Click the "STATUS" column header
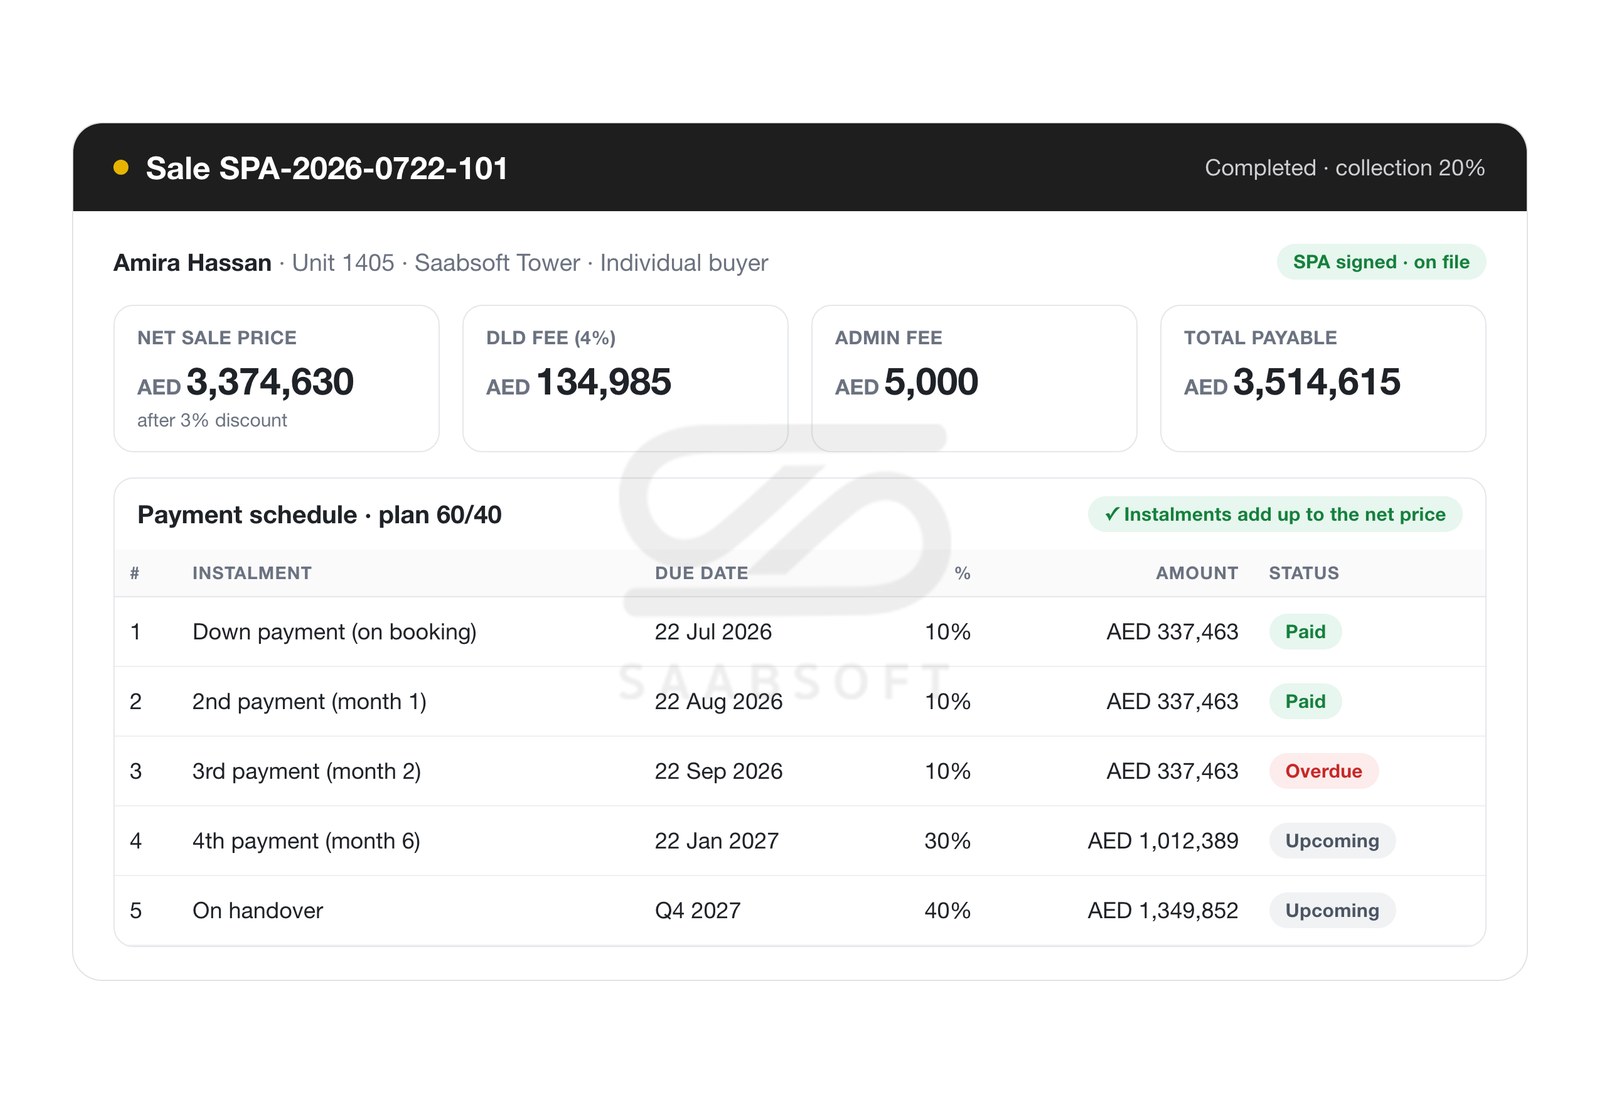 coord(1304,573)
